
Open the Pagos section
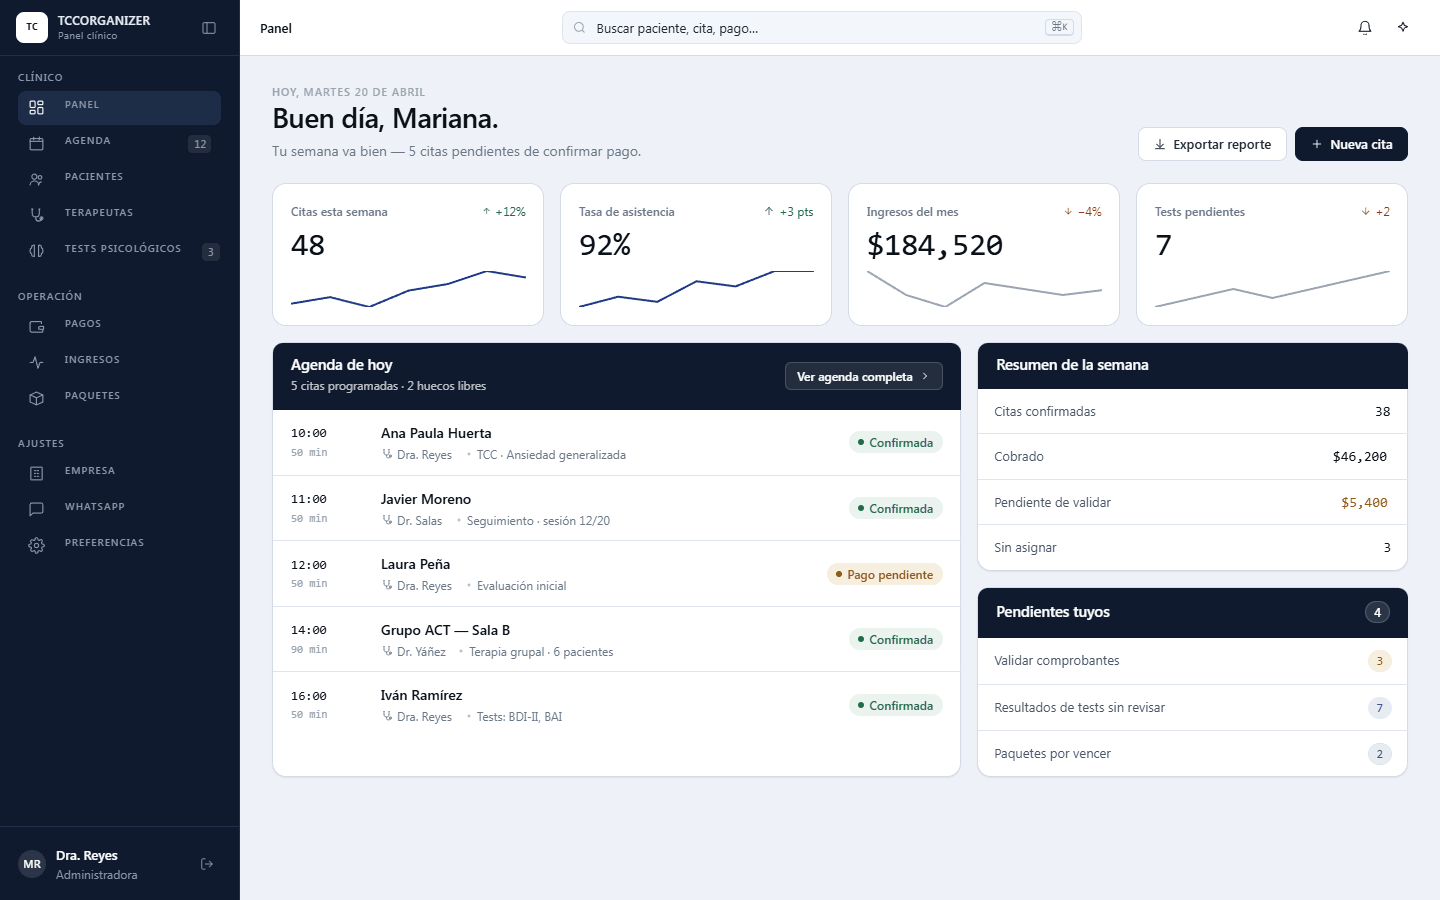pos(119,326)
